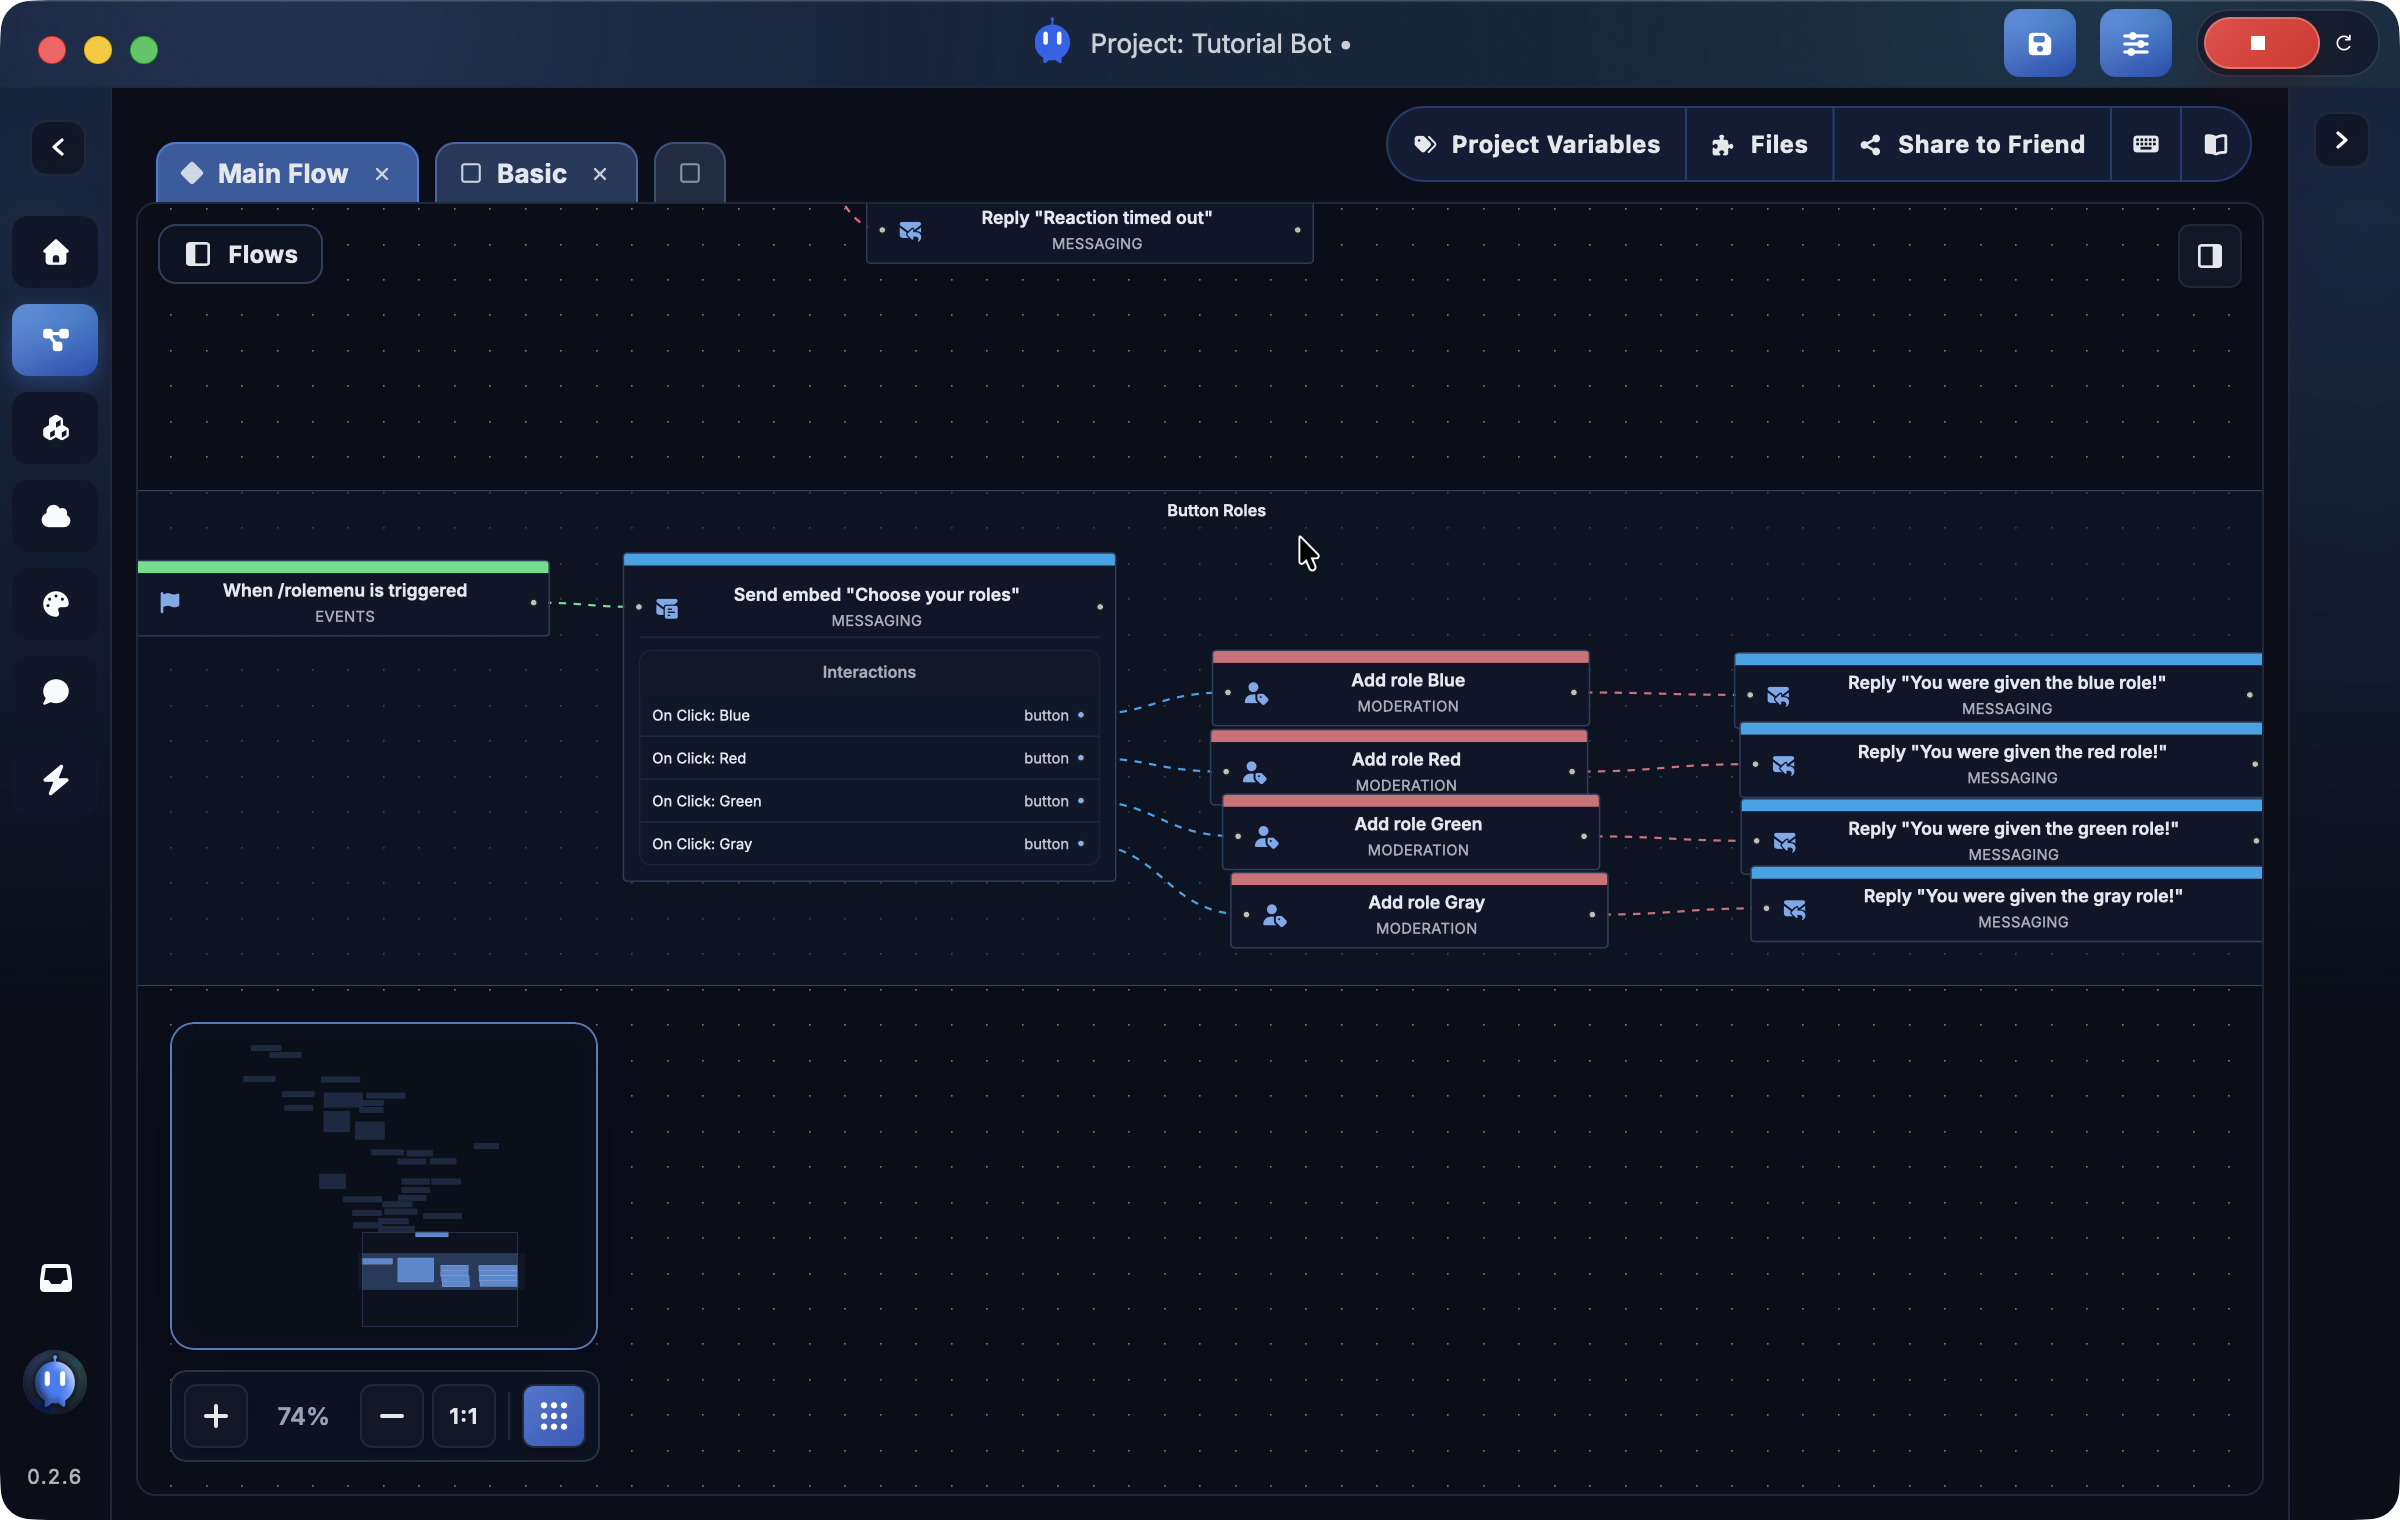2400x1520 pixels.
Task: Select the On Click: Green interaction row
Action: [x=868, y=801]
